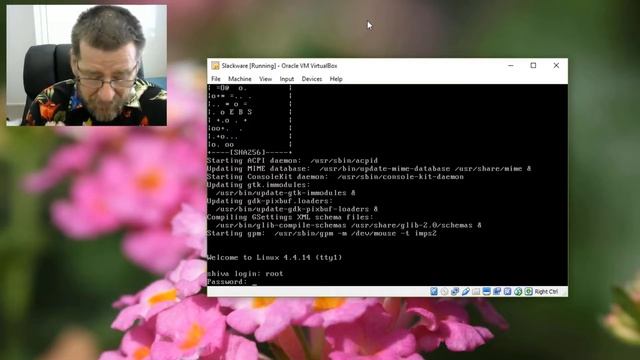Click the CPU features status icon
The image size is (640, 360).
point(507,291)
